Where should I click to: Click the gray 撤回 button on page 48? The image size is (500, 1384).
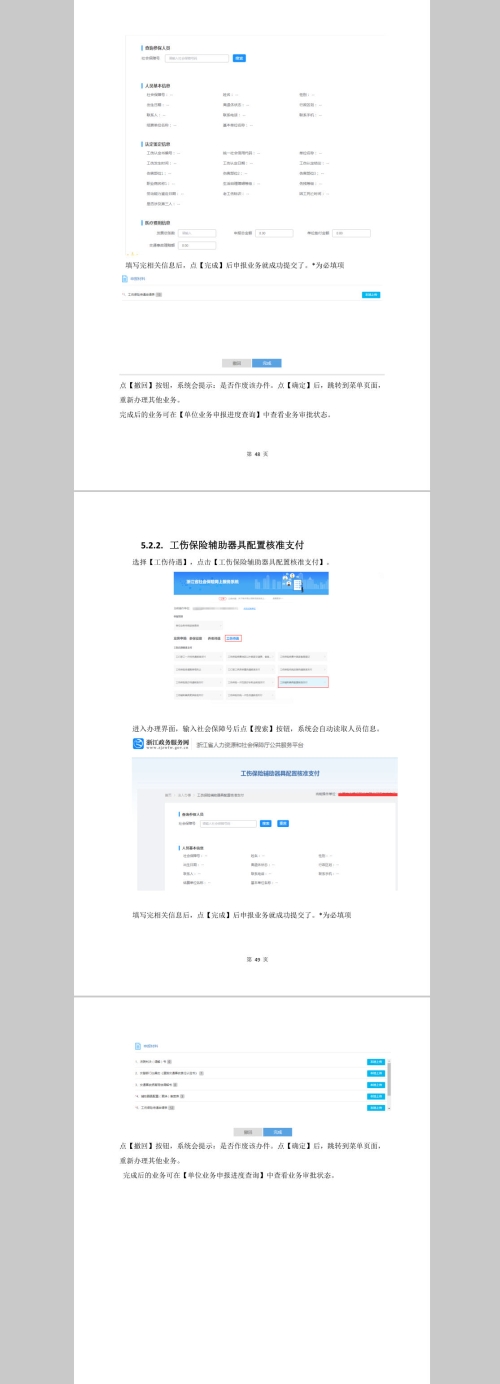237,363
